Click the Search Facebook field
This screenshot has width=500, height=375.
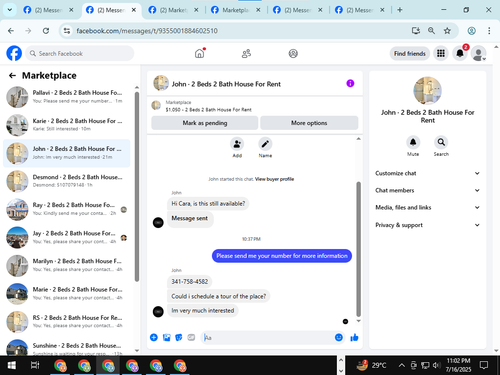click(x=80, y=53)
